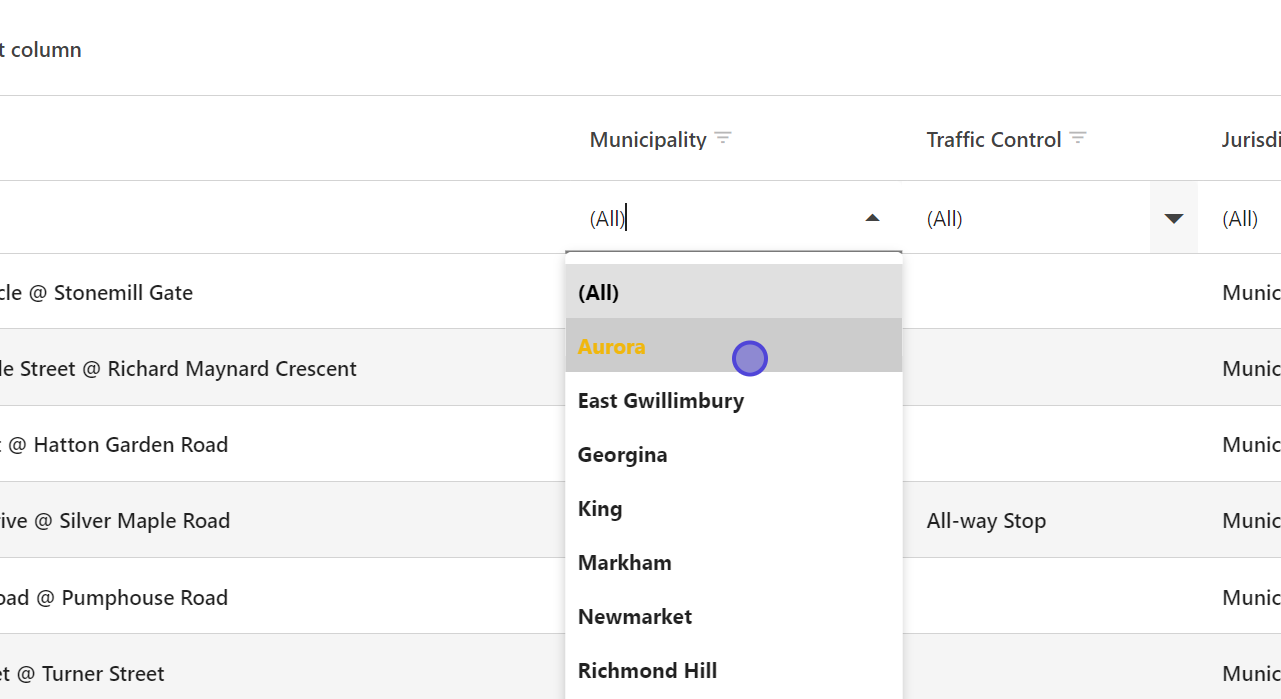Click the Traffic Control column filter icon
The width and height of the screenshot is (1281, 699).
pos(1077,138)
